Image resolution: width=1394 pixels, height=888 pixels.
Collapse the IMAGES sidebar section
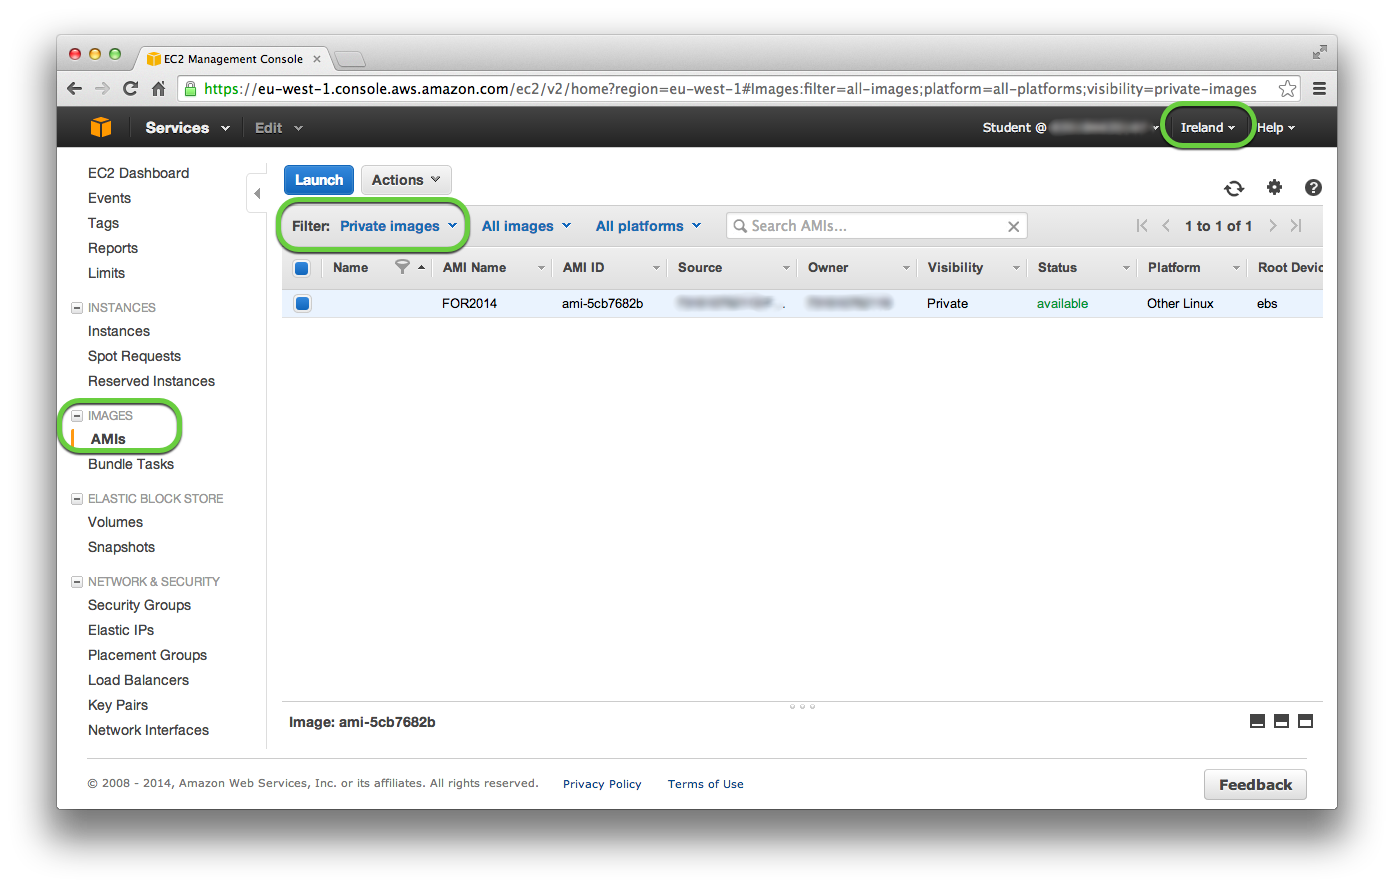point(77,416)
